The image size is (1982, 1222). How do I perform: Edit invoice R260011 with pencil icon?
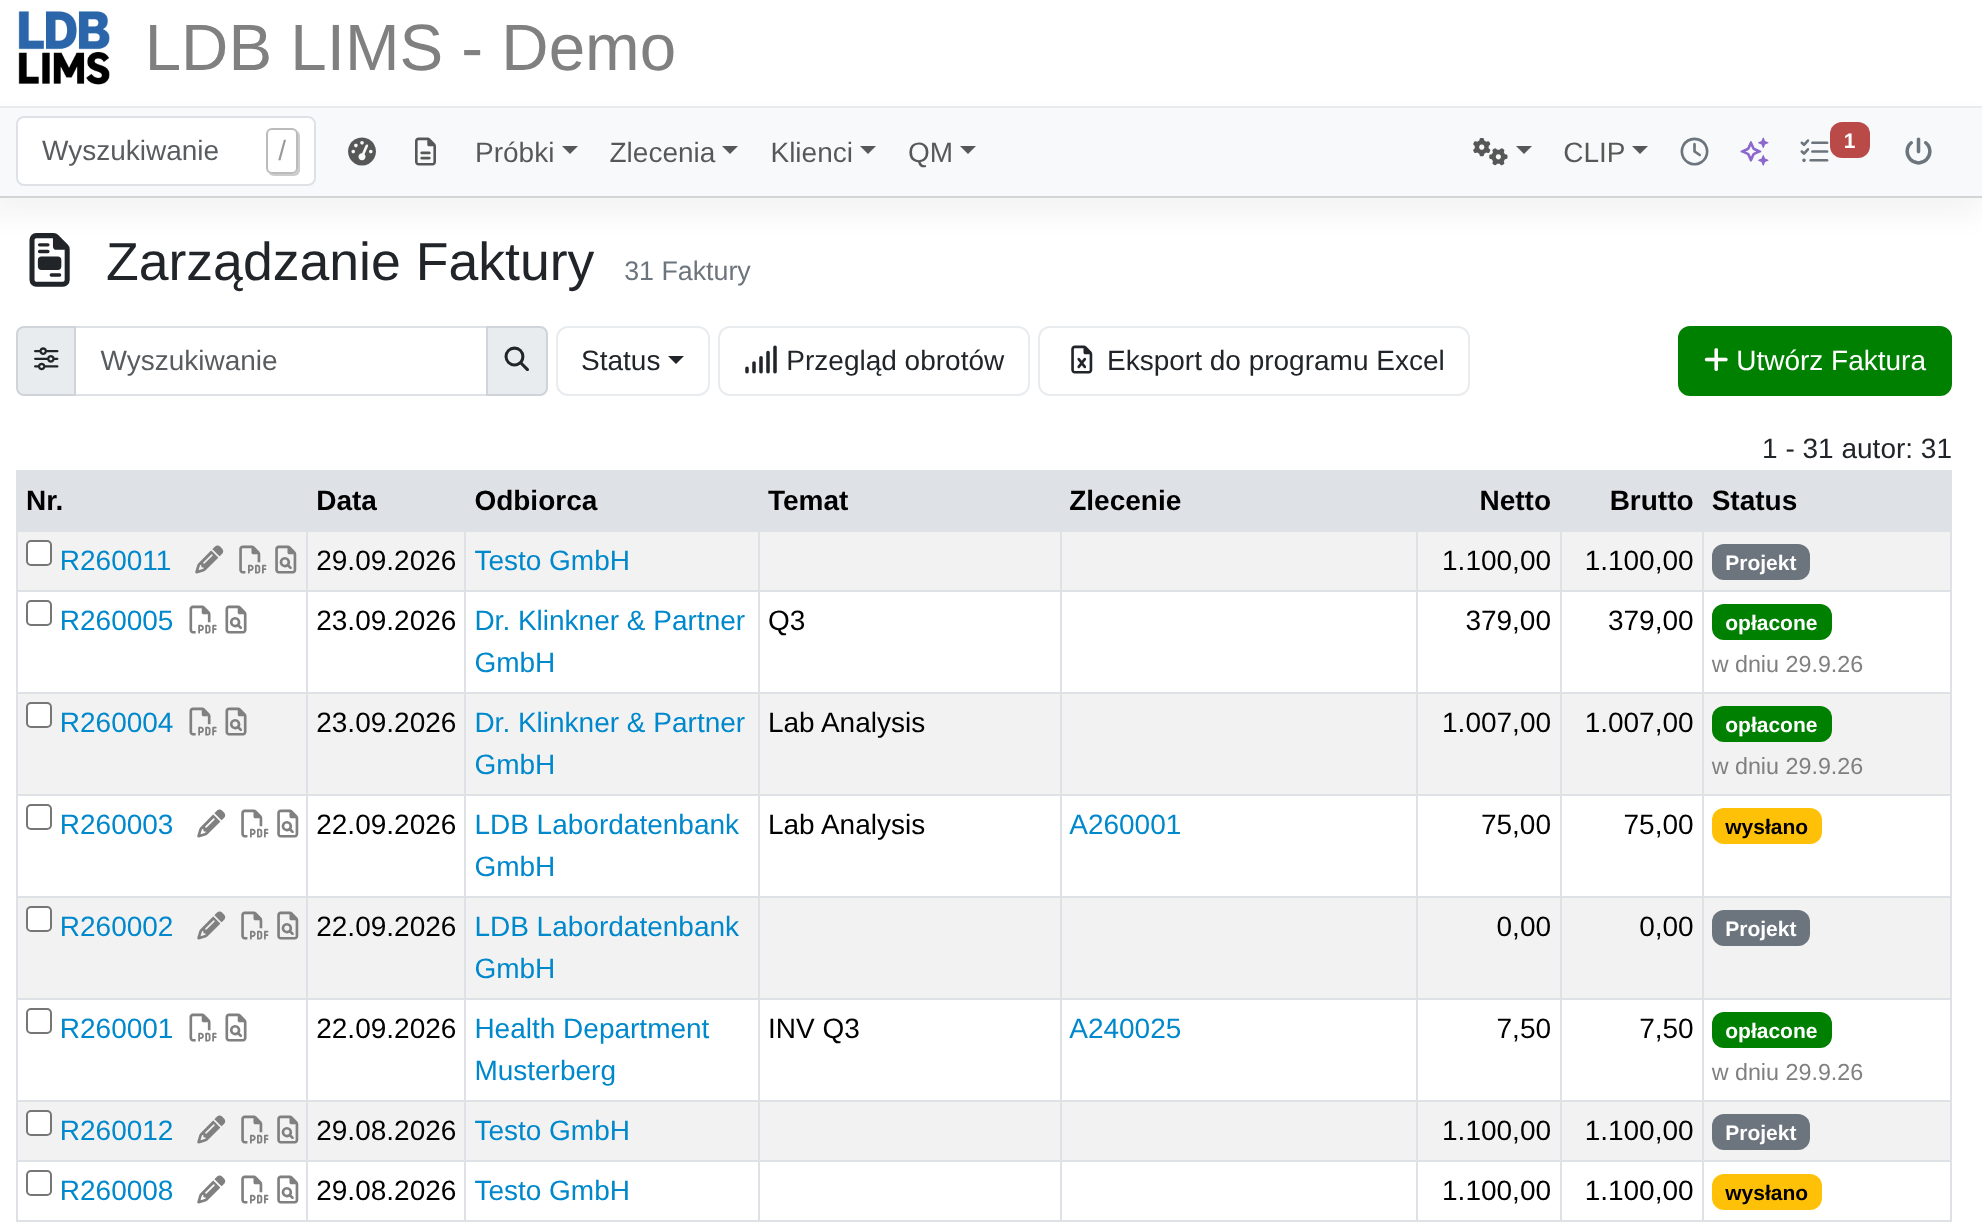[x=209, y=560]
